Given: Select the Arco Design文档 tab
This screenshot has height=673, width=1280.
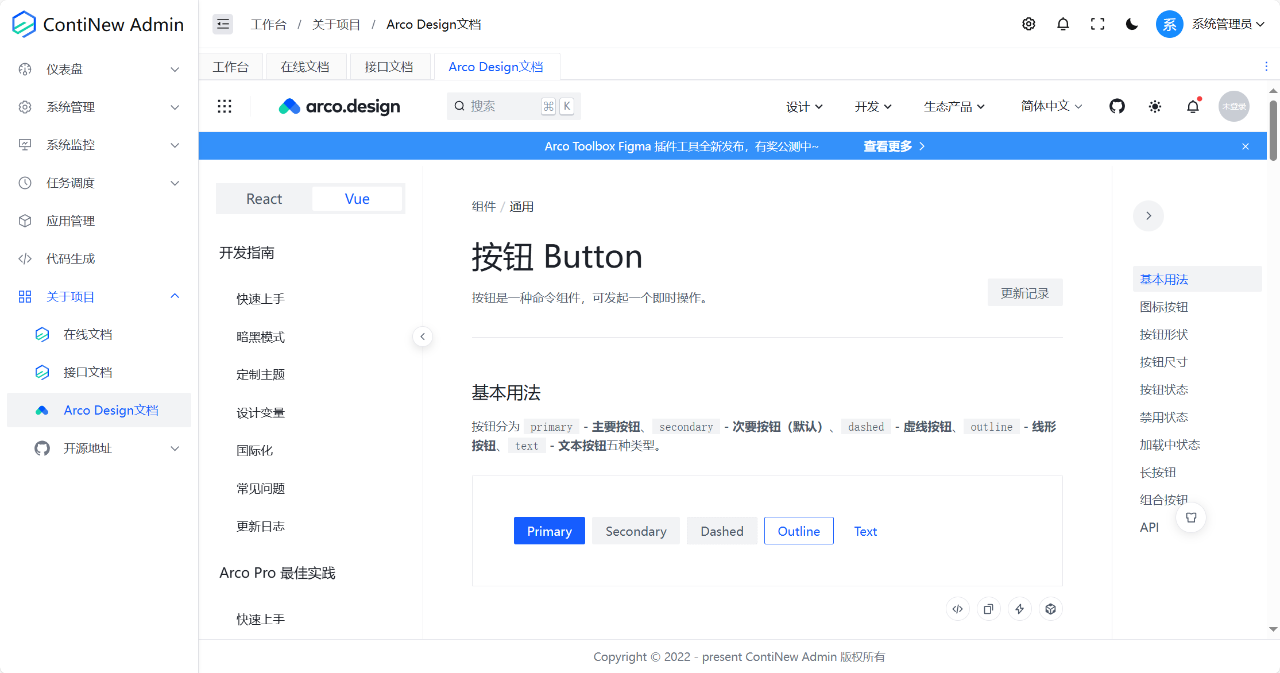Looking at the screenshot, I should point(496,67).
